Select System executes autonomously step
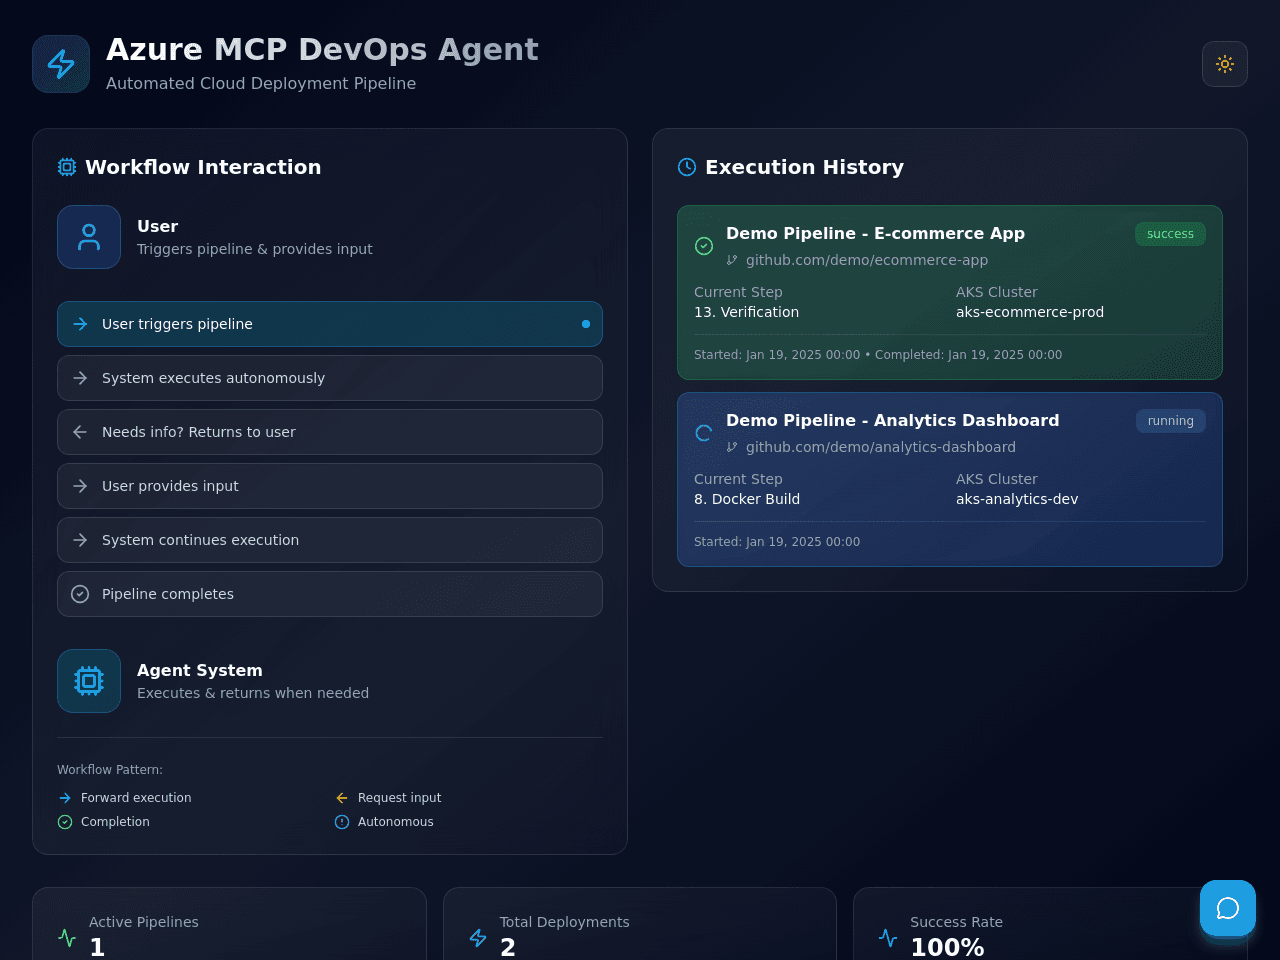The width and height of the screenshot is (1280, 960). 330,378
